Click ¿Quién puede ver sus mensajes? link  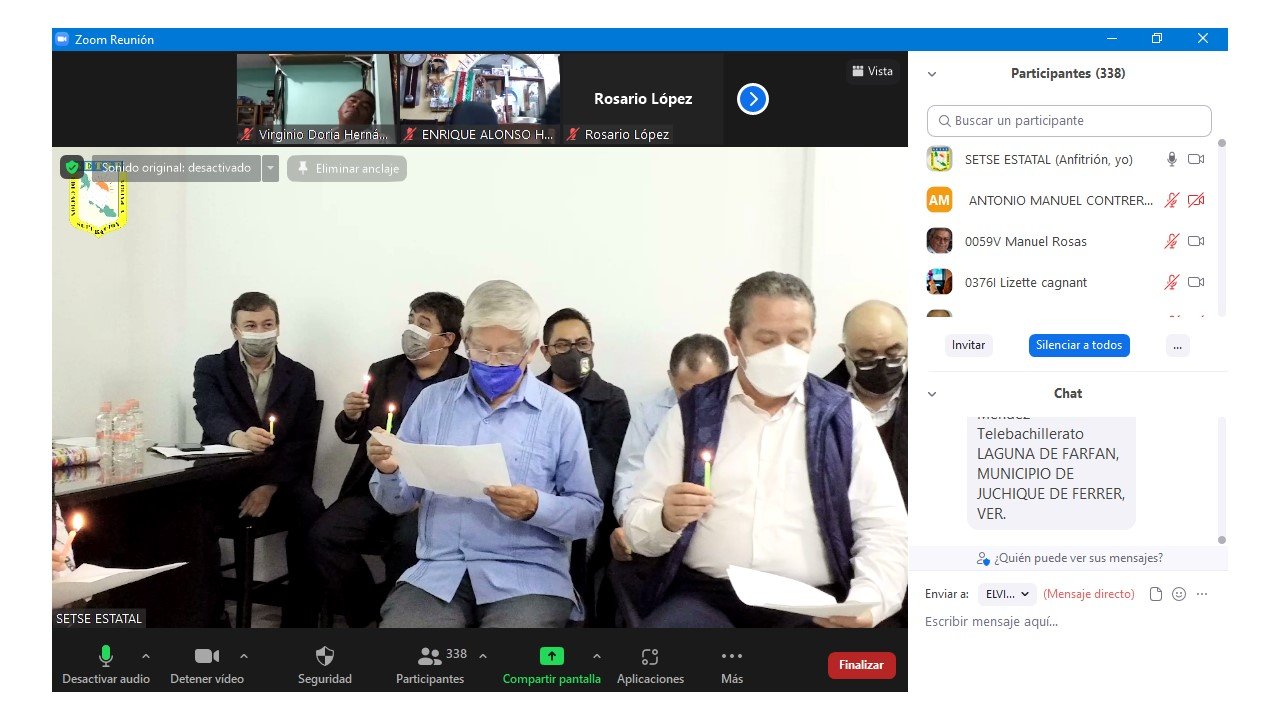1070,558
